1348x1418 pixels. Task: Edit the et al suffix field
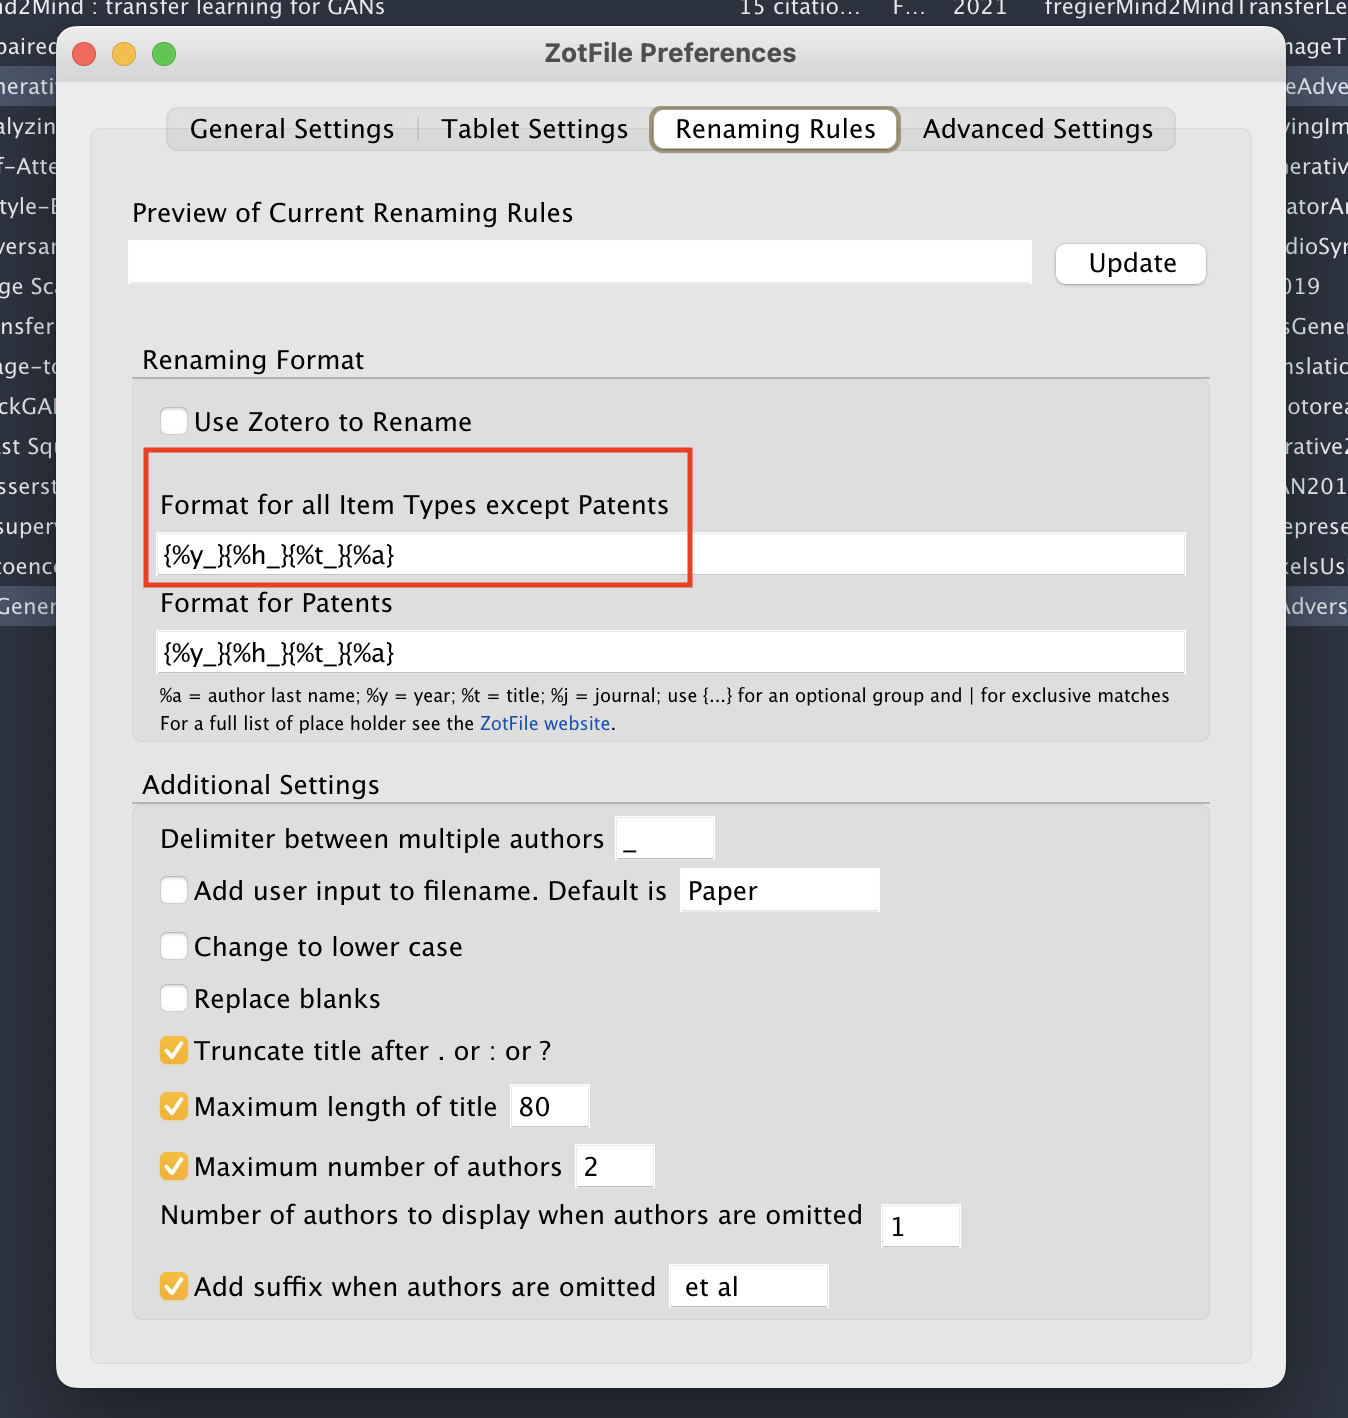749,1286
